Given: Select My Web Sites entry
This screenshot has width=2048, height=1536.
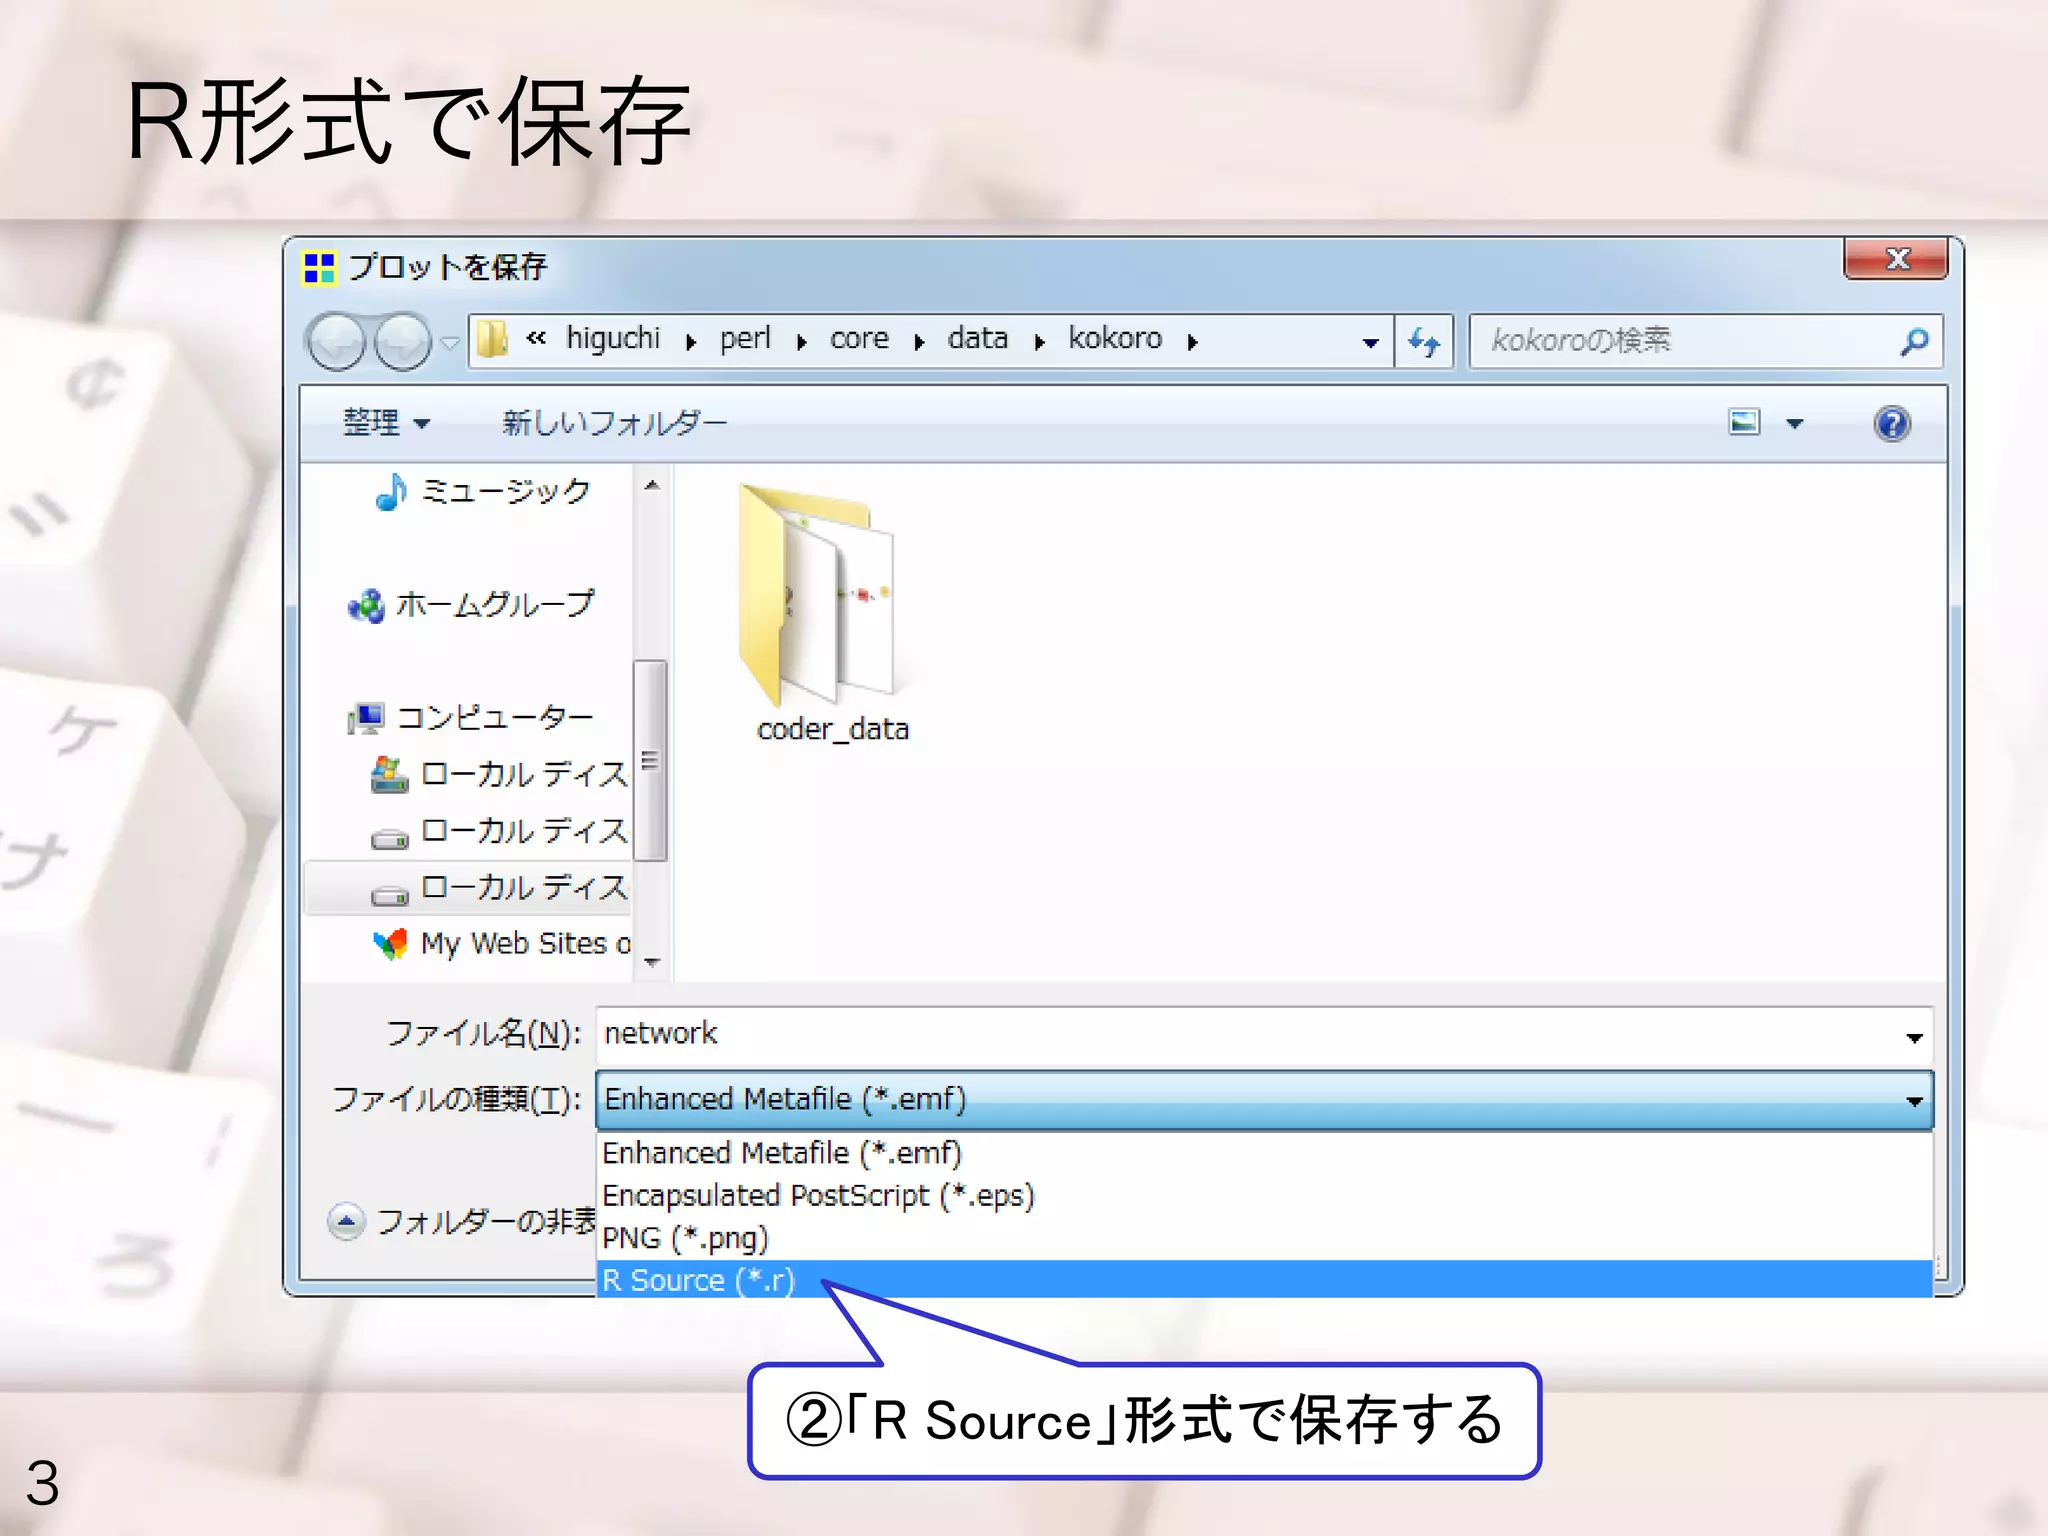Looking at the screenshot, I should (x=501, y=943).
